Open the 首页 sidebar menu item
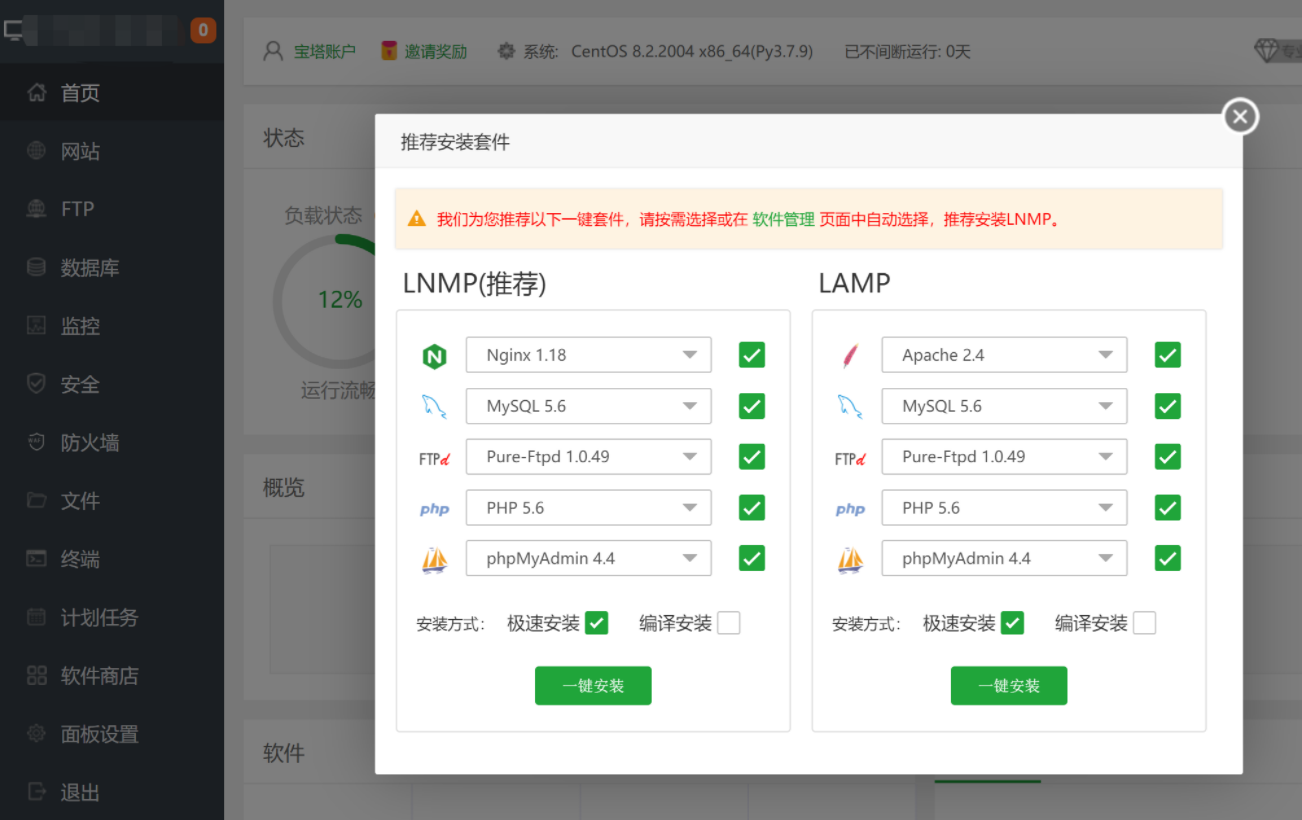The image size is (1302, 820). click(x=112, y=93)
